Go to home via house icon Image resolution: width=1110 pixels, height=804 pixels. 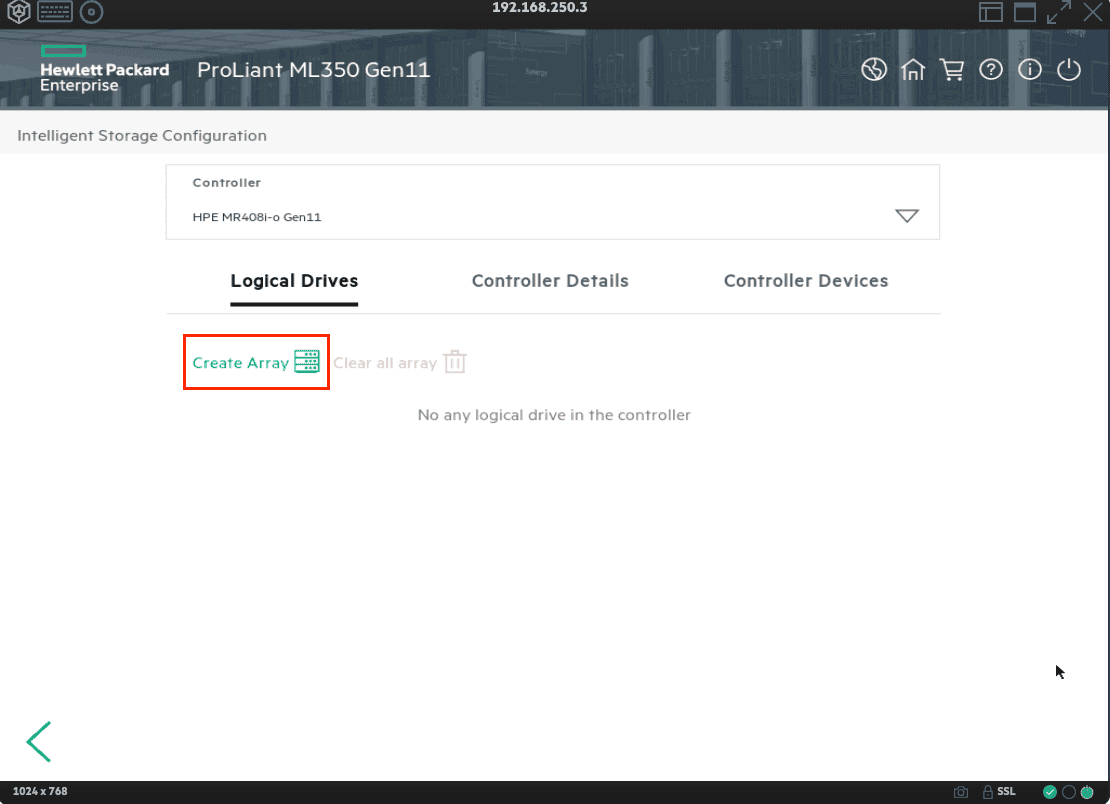(913, 70)
